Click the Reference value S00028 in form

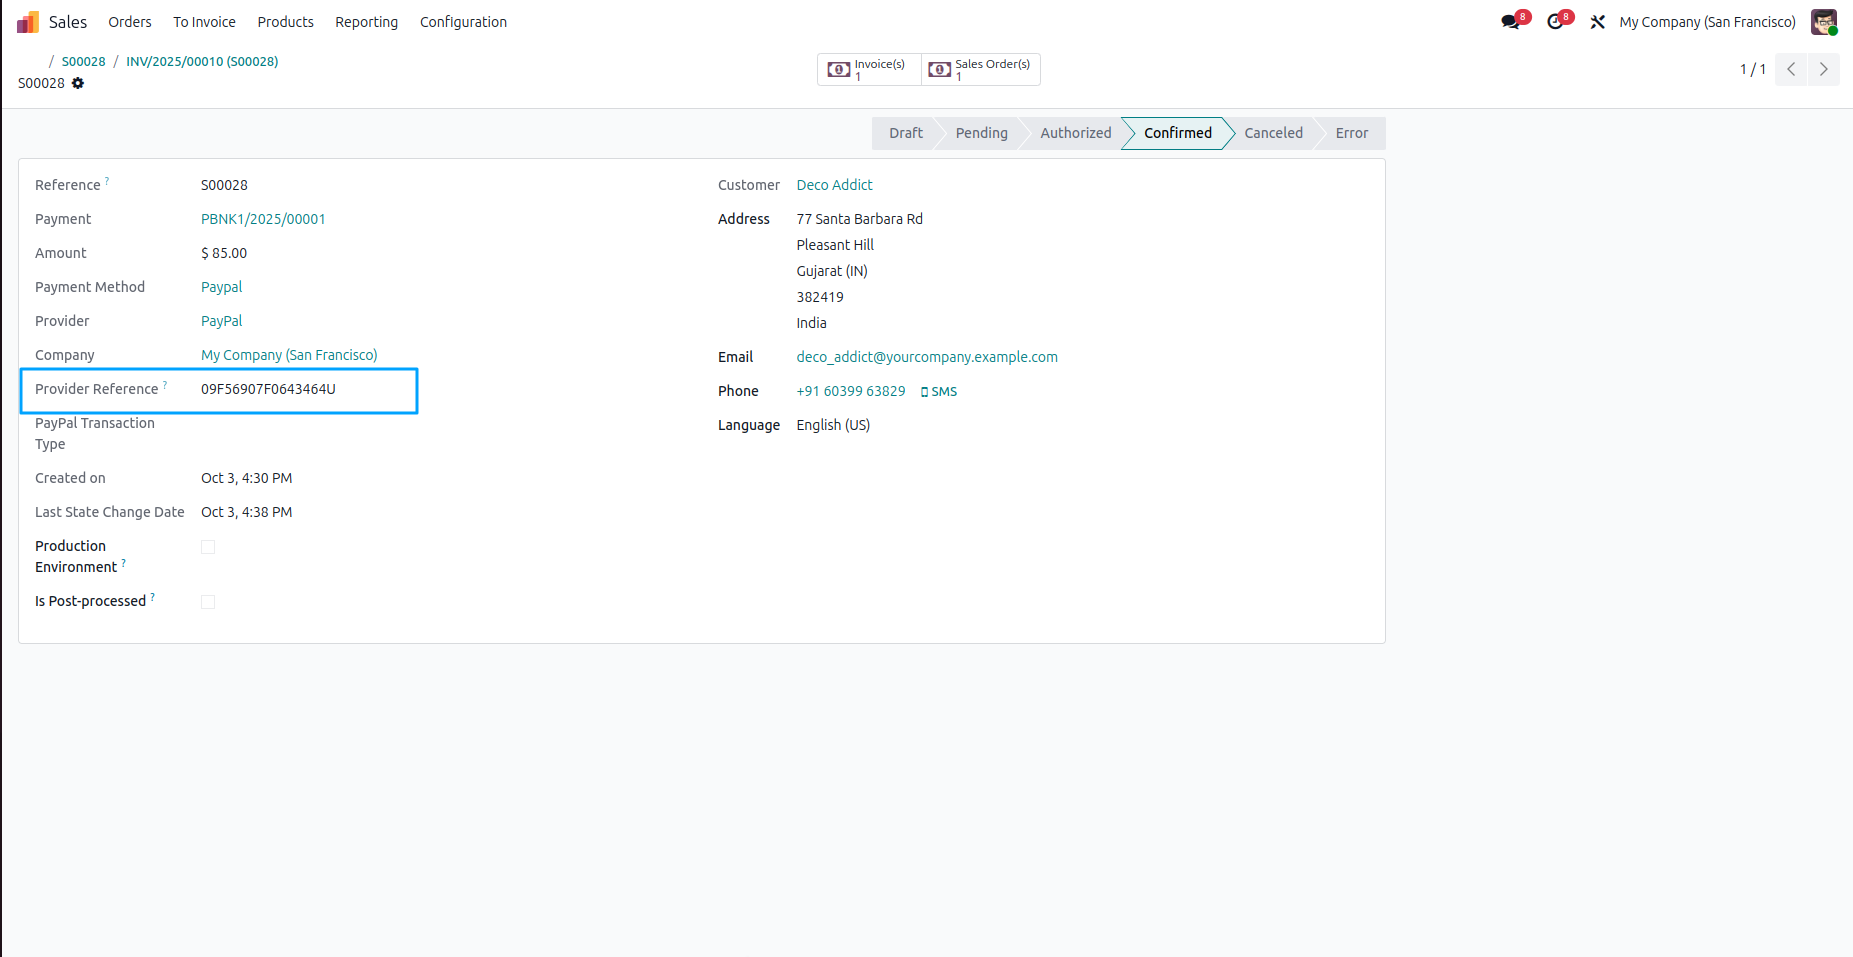224,185
